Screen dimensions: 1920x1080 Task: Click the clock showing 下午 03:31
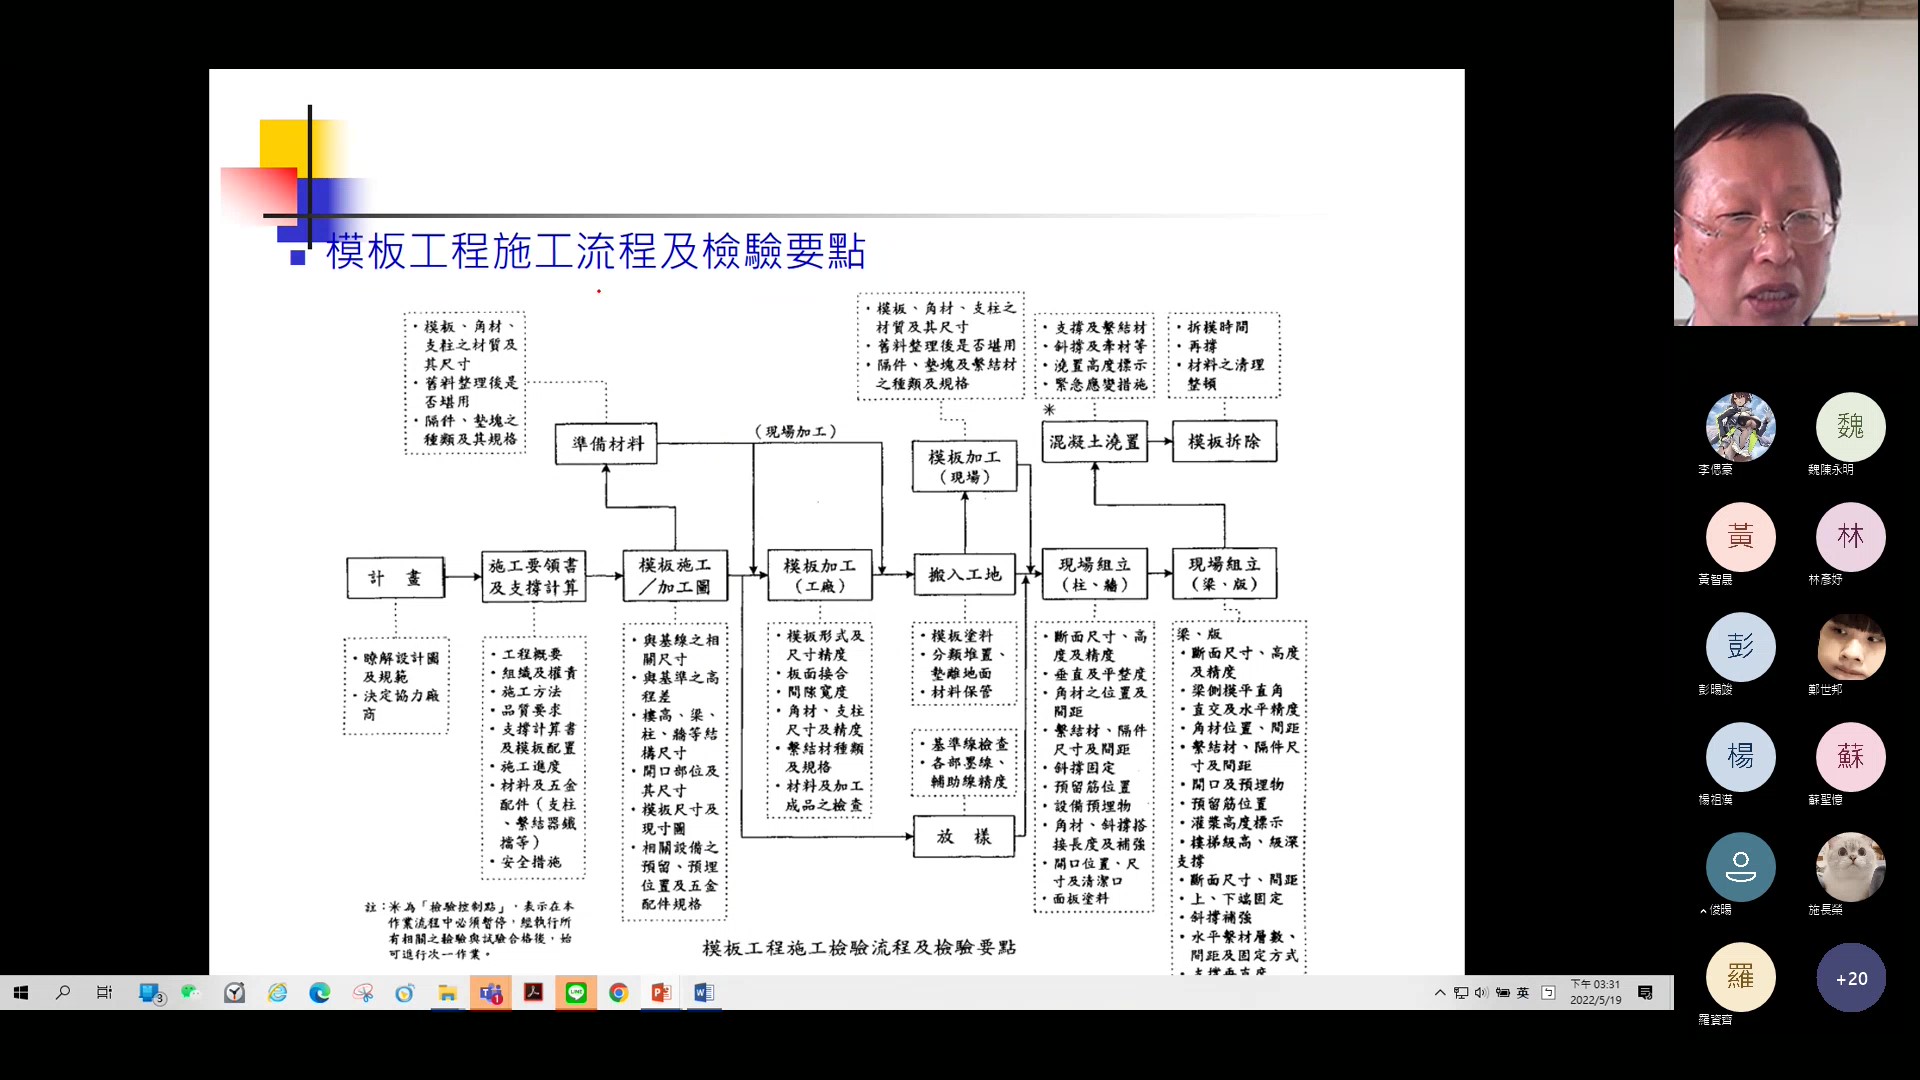click(x=1595, y=992)
